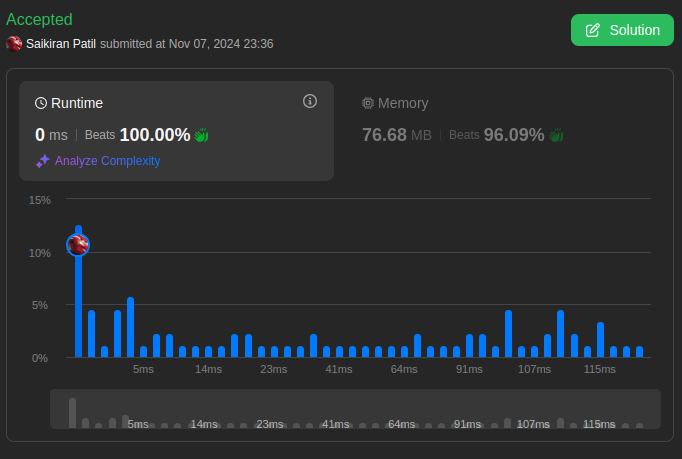Click the overview range slider below the chart
Viewport: 682px width, 459px height.
point(355,409)
